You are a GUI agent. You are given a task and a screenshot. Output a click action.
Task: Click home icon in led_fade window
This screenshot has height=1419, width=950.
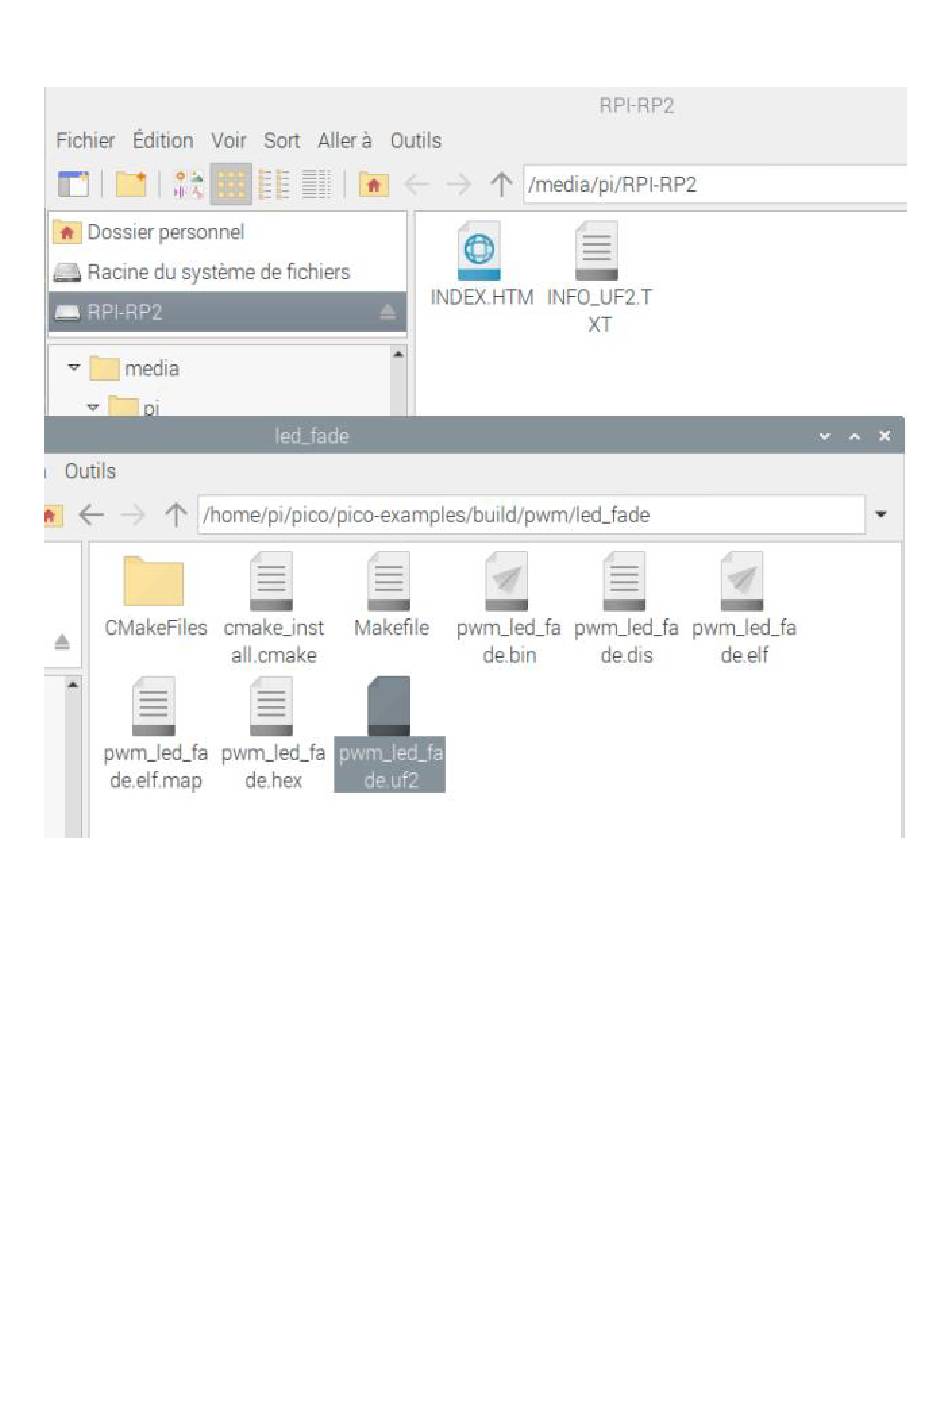click(x=52, y=514)
